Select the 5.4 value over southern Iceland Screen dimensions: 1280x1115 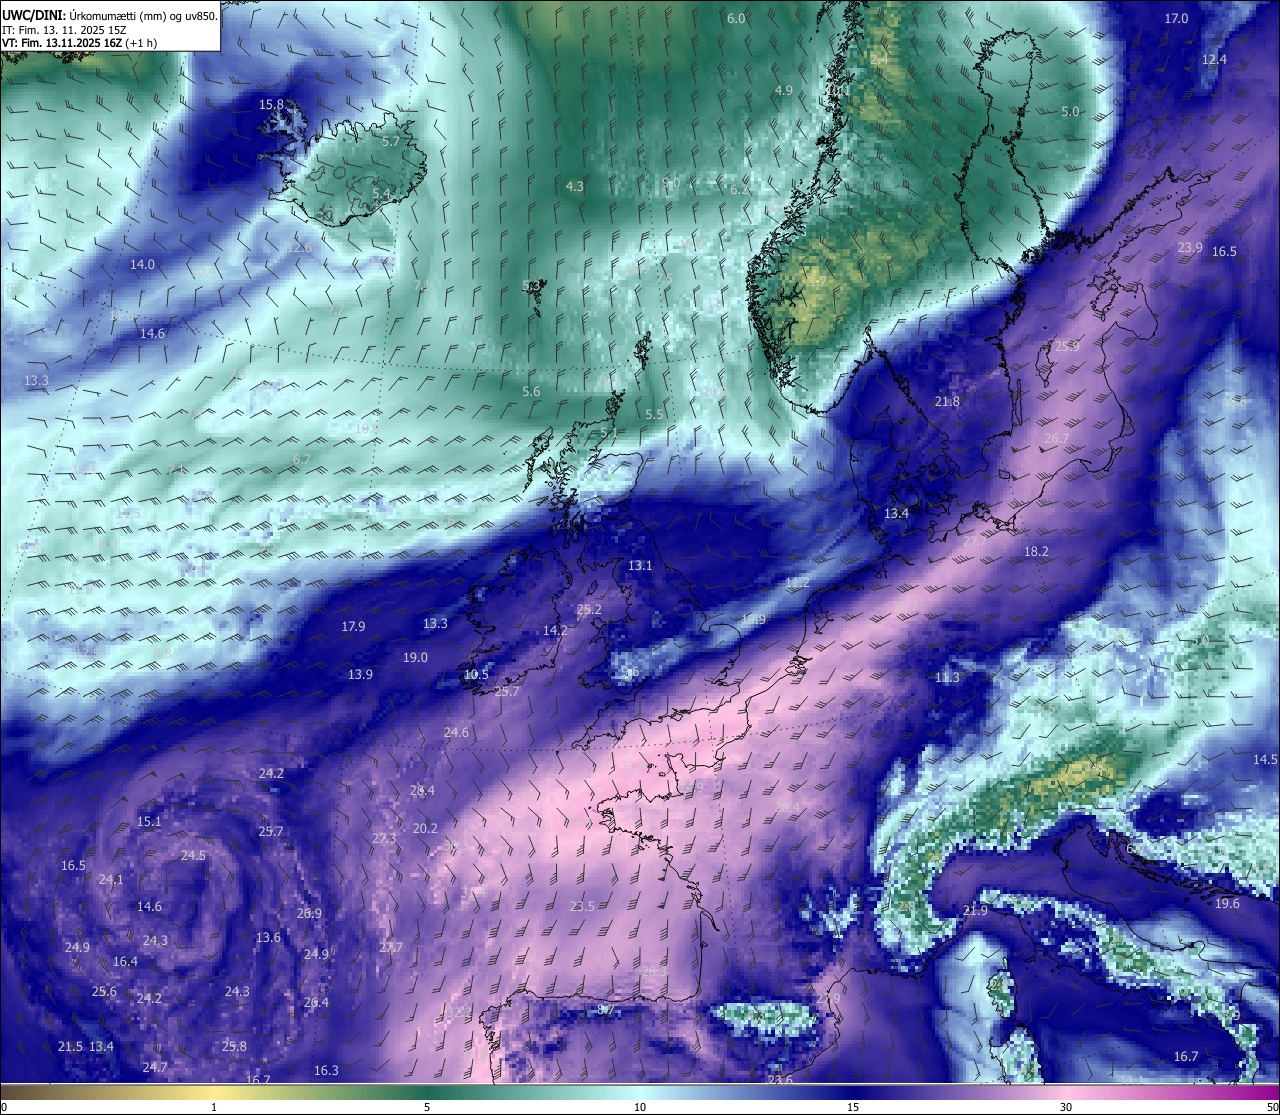pos(381,193)
